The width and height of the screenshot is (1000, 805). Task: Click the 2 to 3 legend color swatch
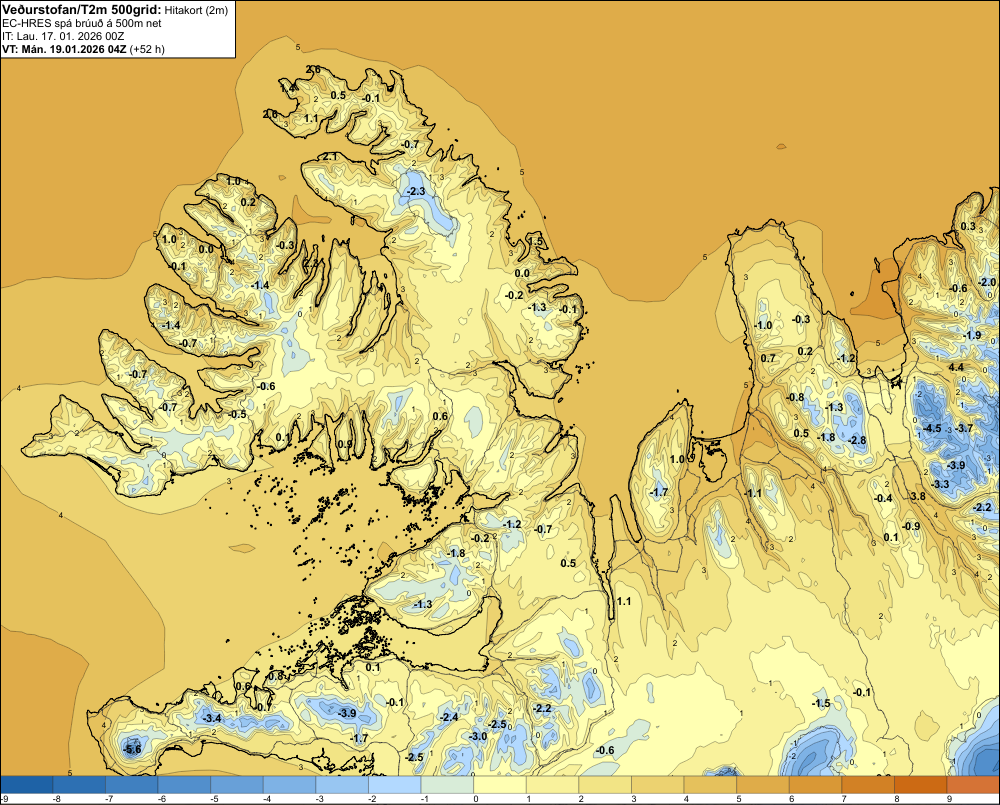[605, 784]
